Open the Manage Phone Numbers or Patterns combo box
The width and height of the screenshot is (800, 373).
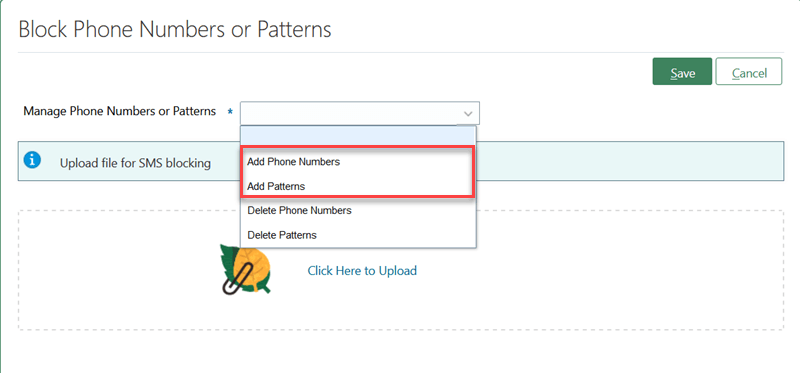pyautogui.click(x=360, y=113)
